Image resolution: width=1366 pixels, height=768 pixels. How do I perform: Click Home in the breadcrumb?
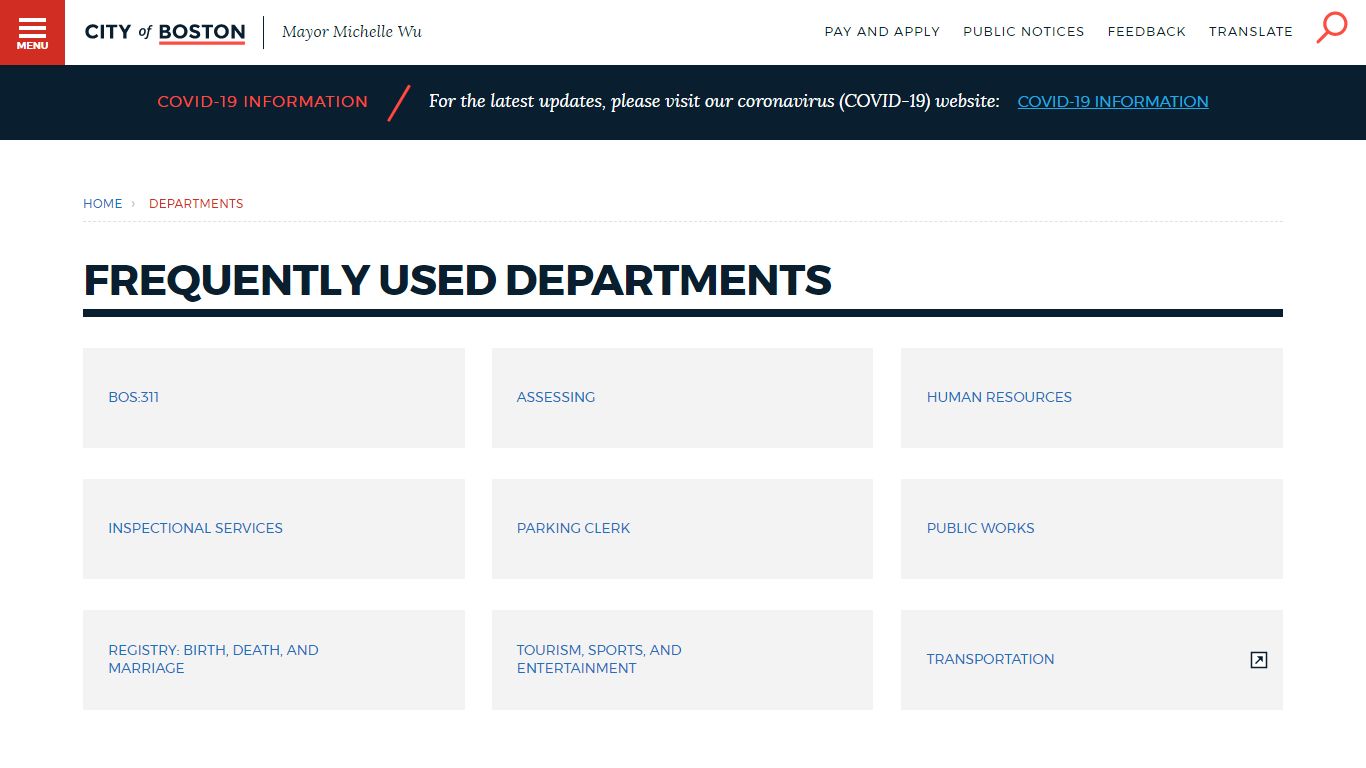[102, 203]
